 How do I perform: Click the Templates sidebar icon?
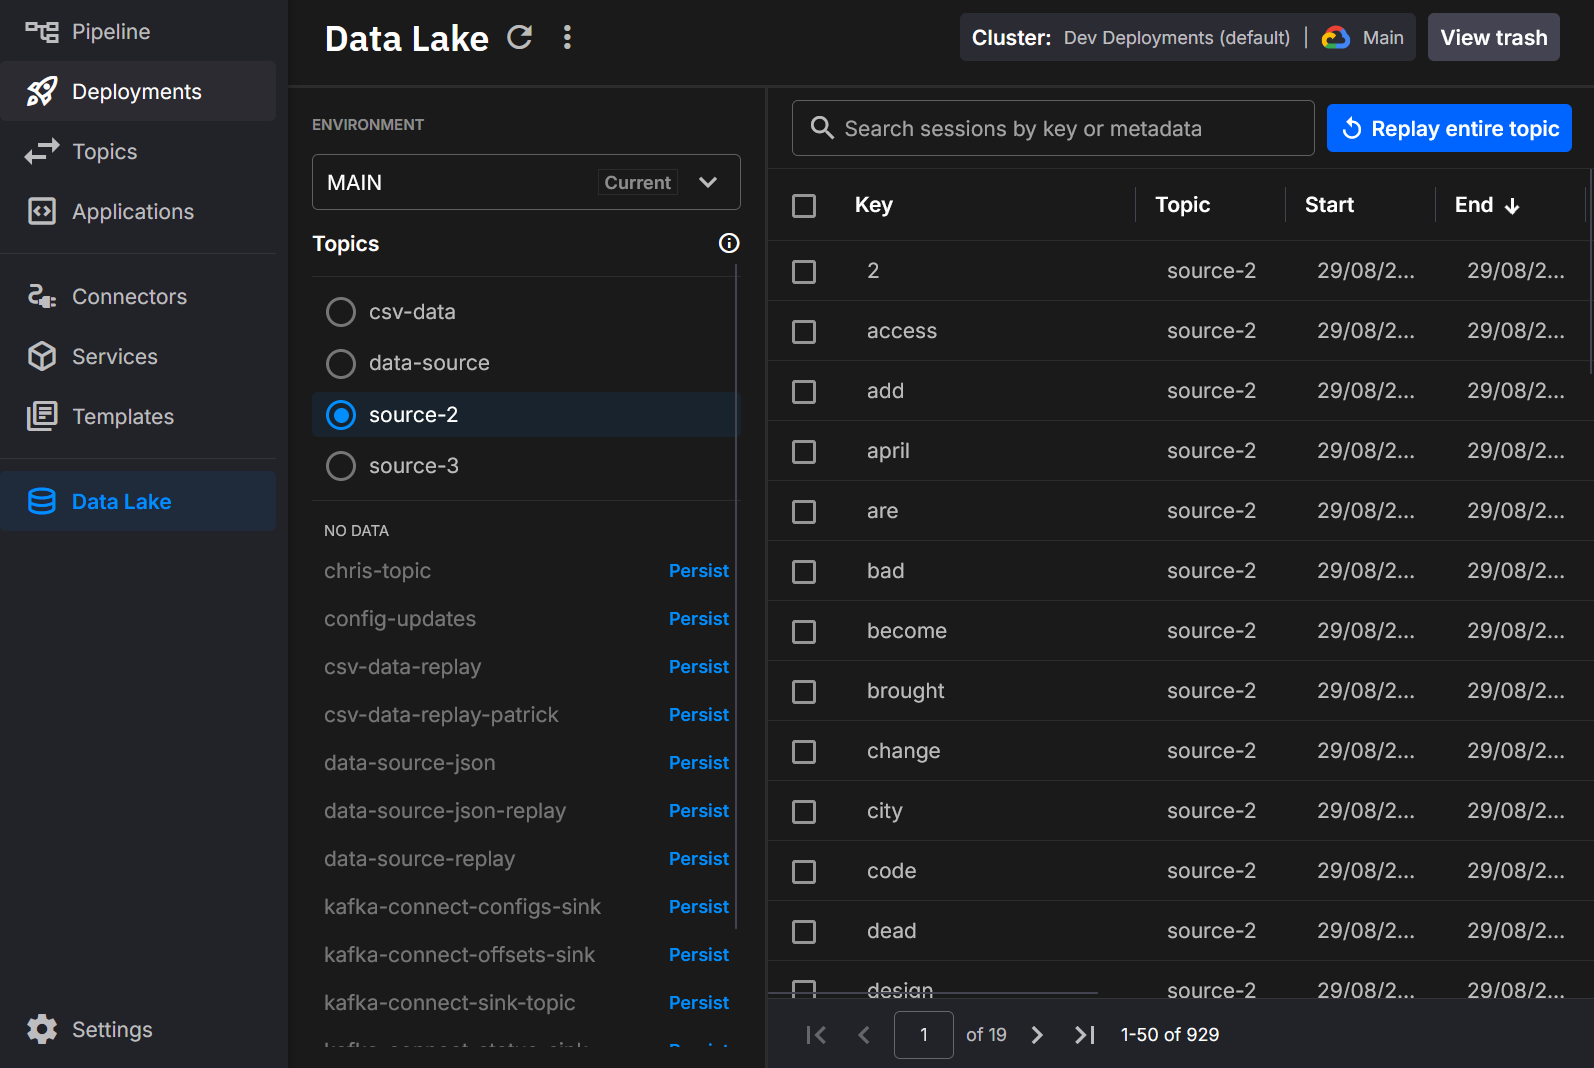[x=42, y=417]
